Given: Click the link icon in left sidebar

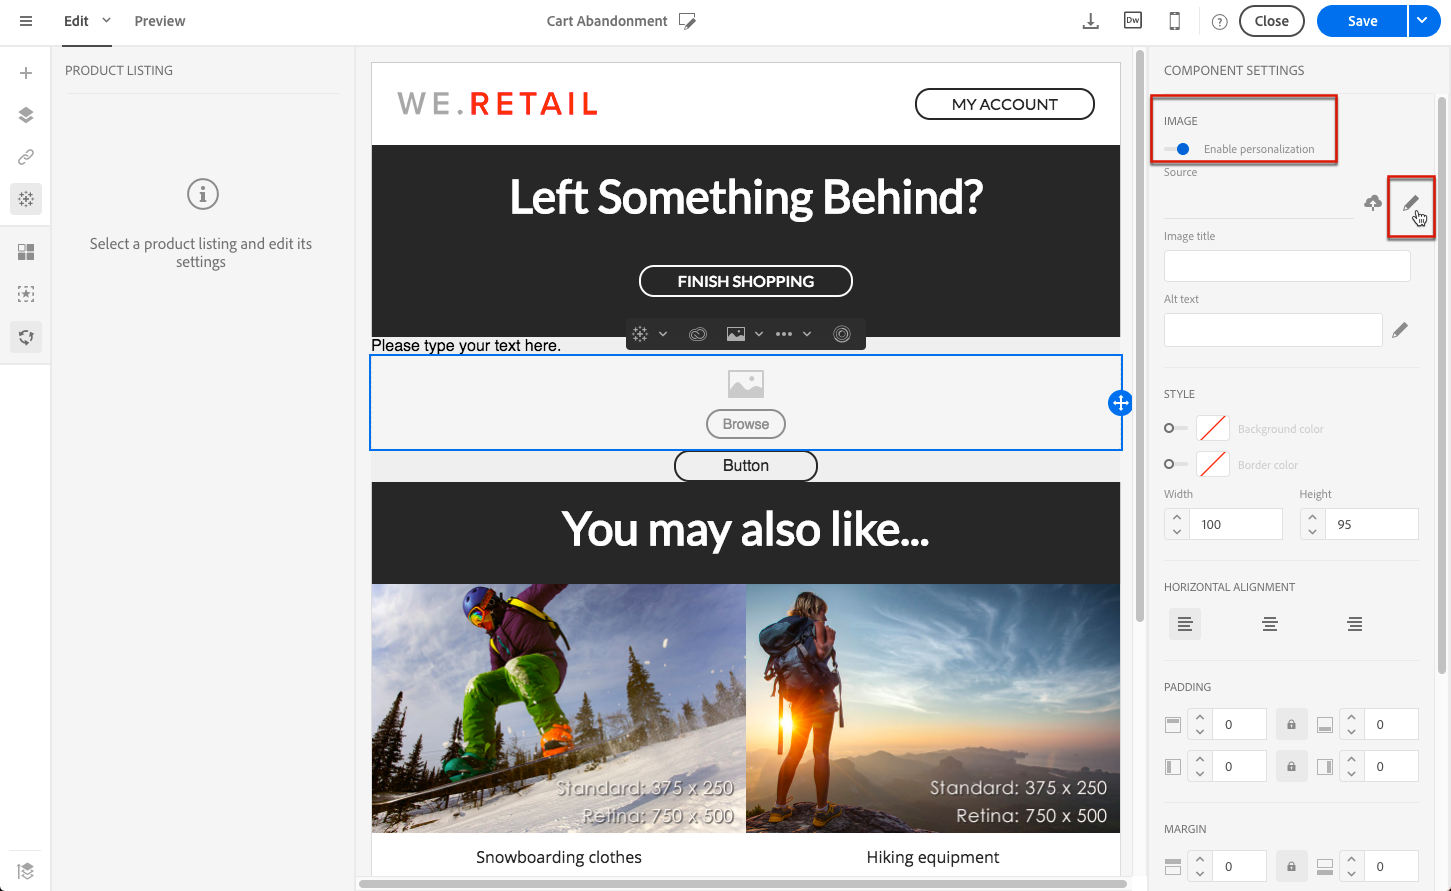Looking at the screenshot, I should pyautogui.click(x=26, y=157).
